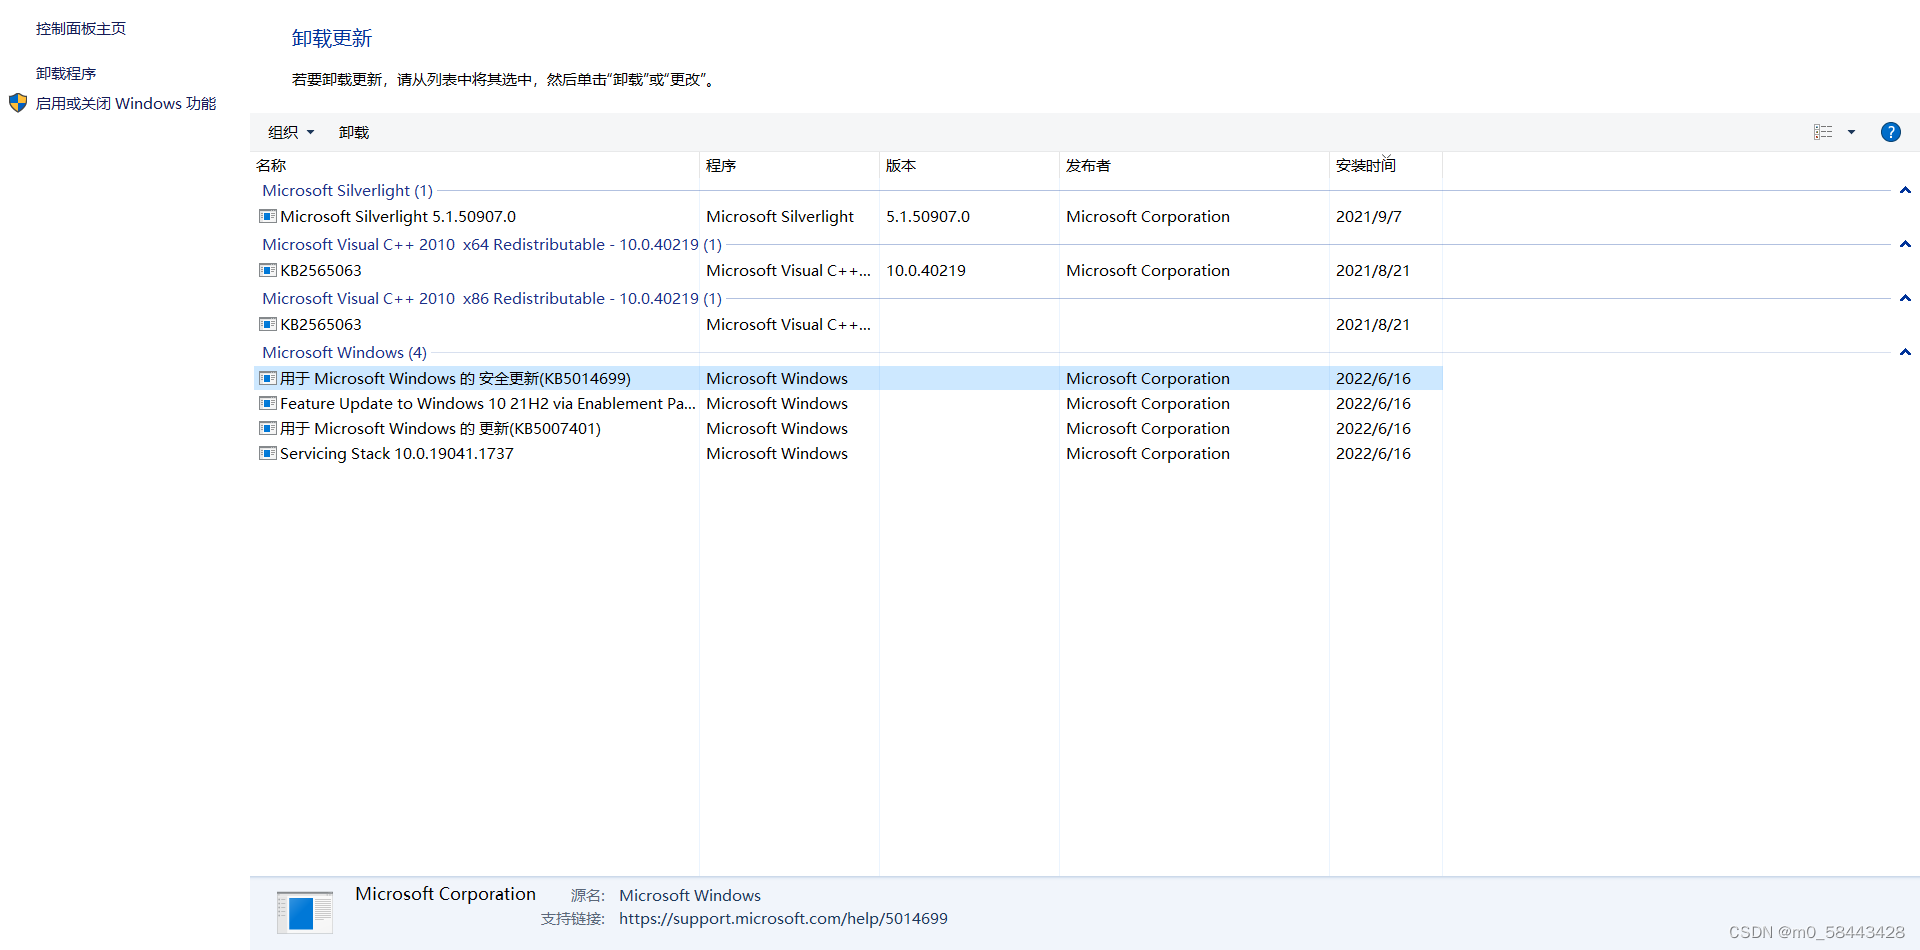Viewport: 1920px width, 950px height.
Task: Click the view layout icon in toolbar
Action: (x=1823, y=132)
